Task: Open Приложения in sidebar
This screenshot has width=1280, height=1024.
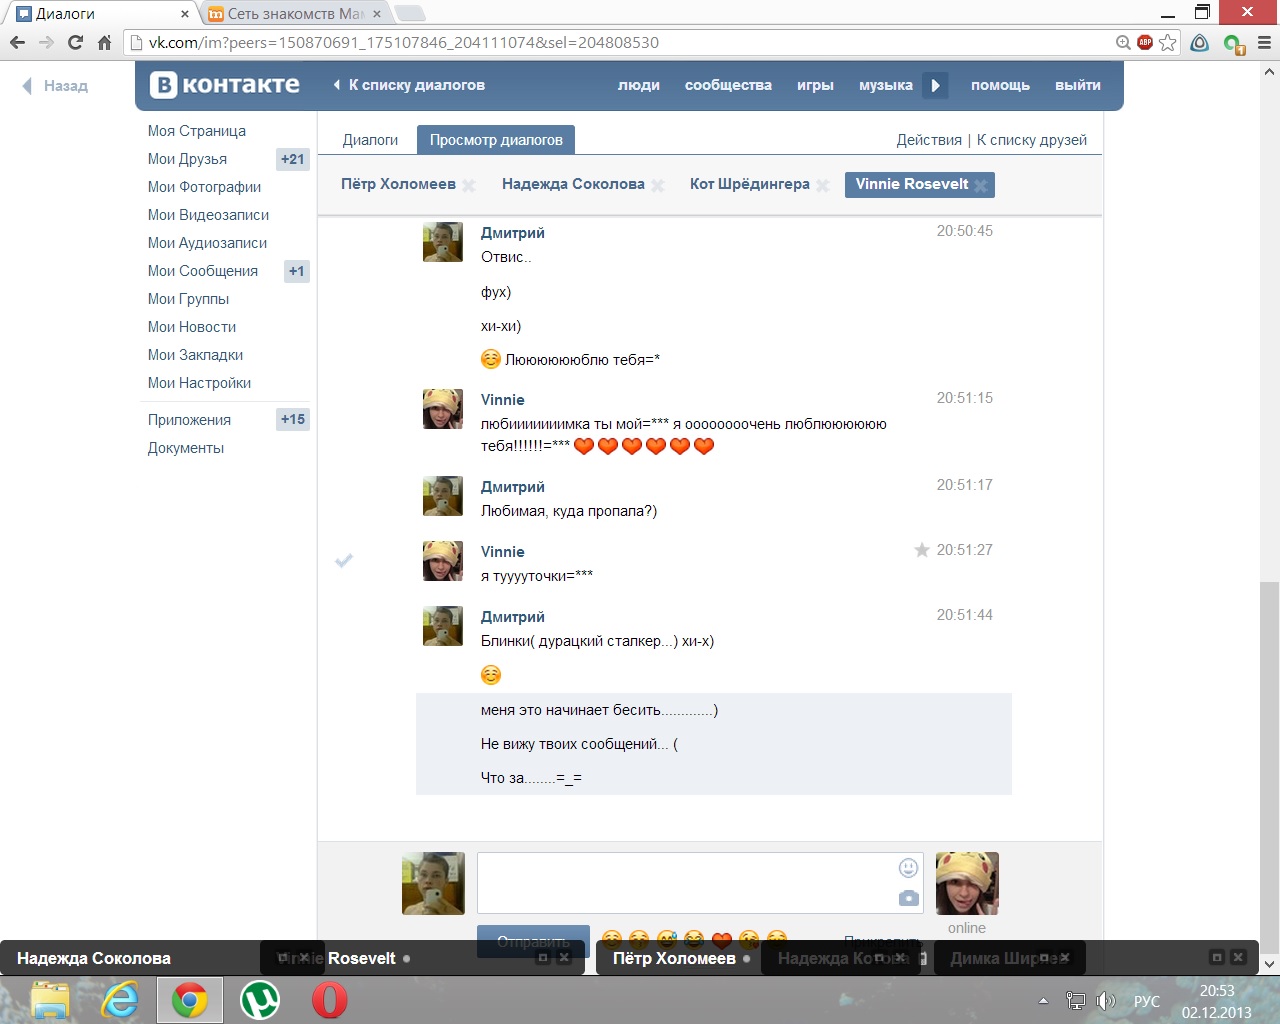Action: pos(190,420)
